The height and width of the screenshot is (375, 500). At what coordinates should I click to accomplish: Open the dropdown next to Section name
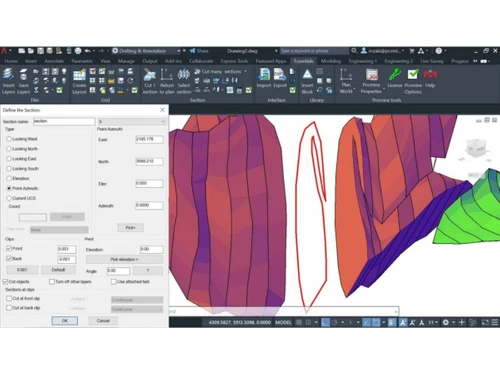[131, 122]
